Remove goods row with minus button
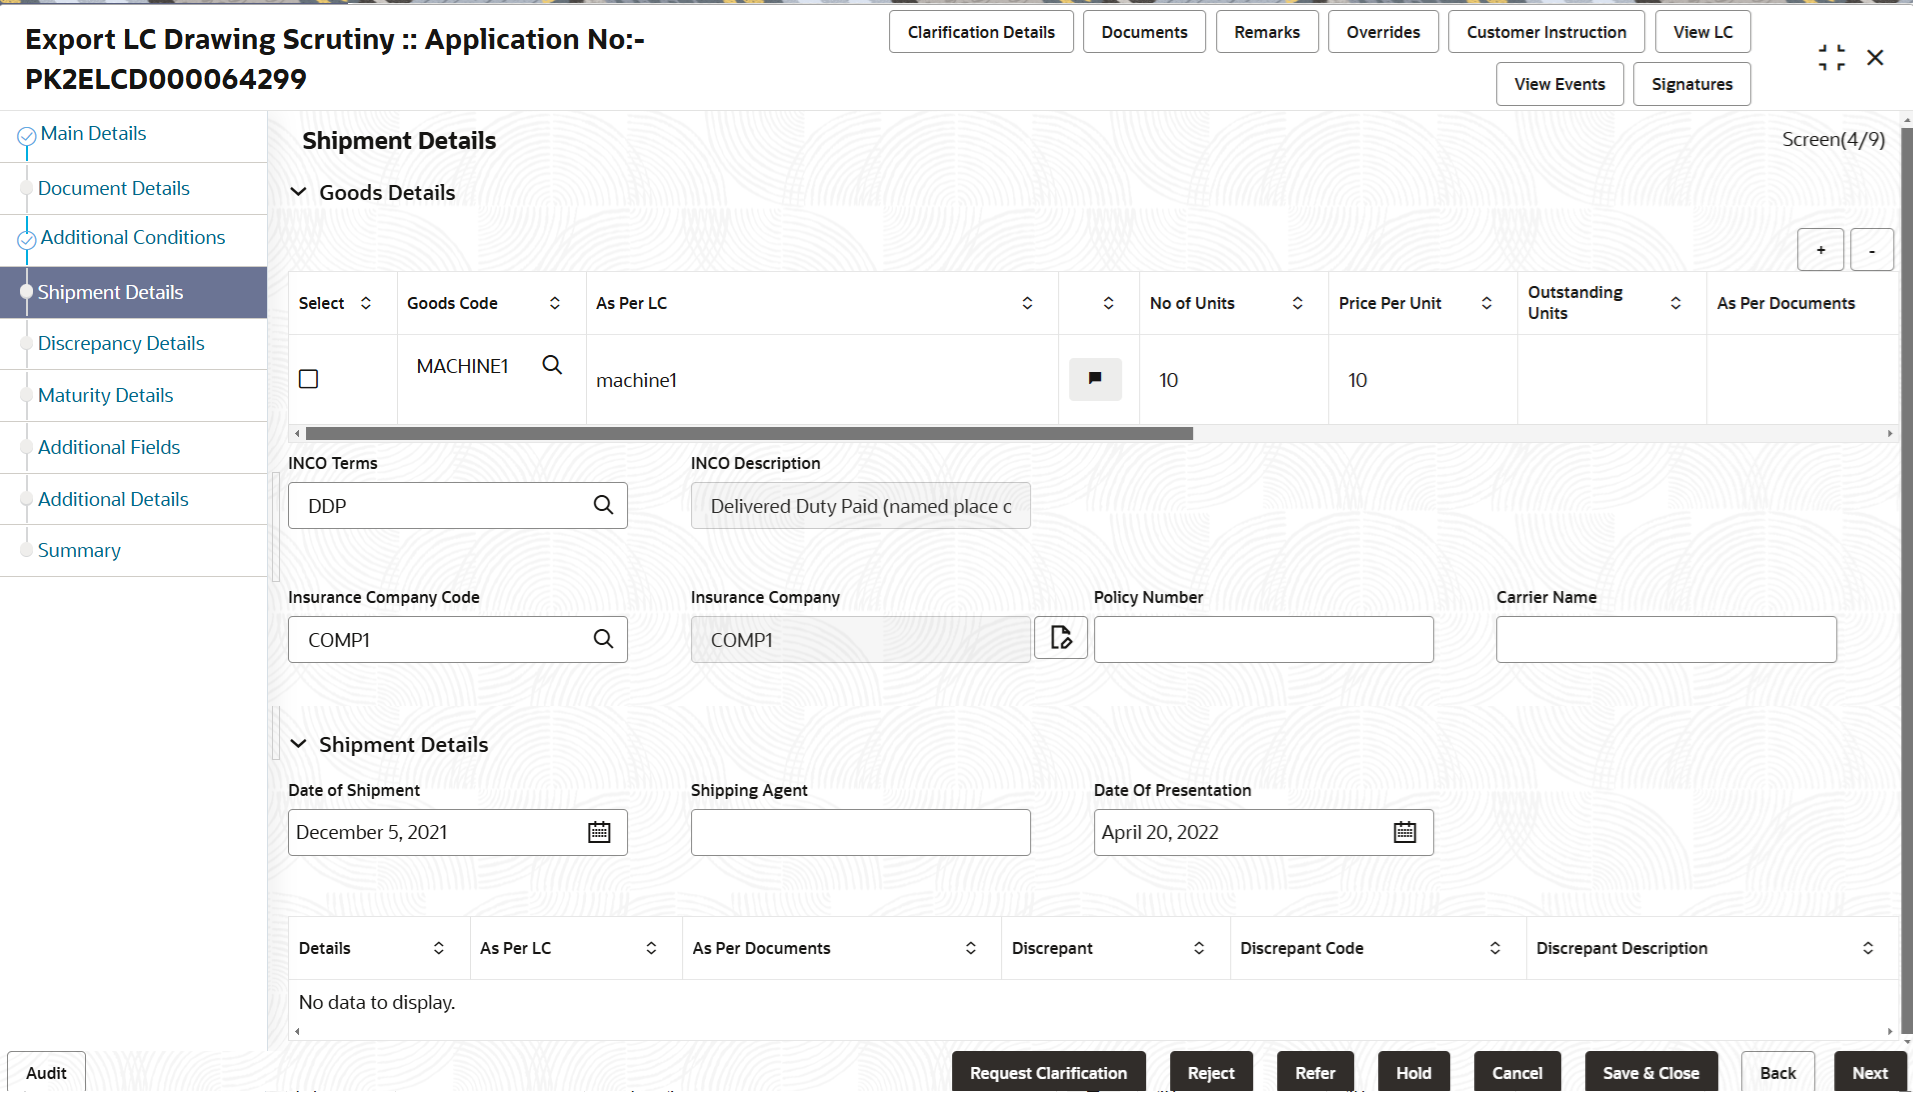This screenshot has width=1918, height=1095. (1872, 250)
